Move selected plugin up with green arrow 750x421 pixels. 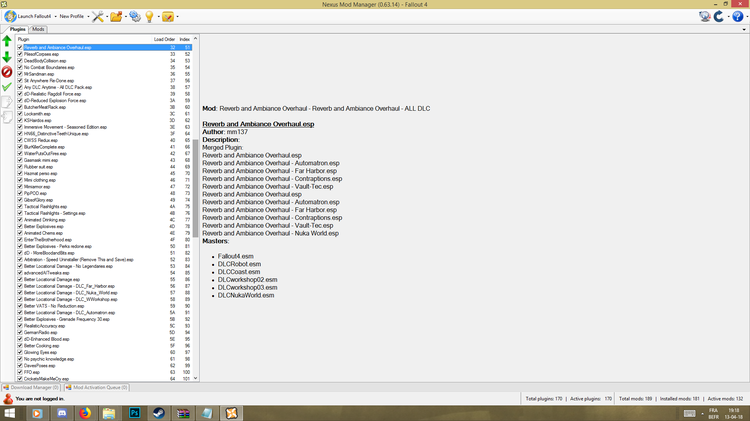[x=7, y=41]
